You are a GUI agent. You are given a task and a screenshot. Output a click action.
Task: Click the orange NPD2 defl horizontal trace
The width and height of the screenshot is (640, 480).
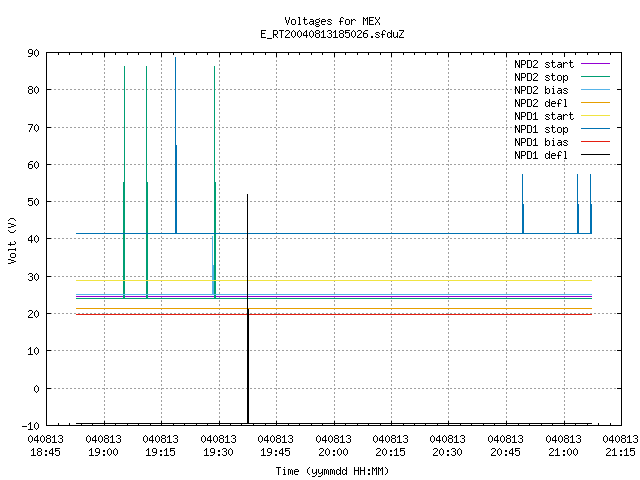(x=334, y=309)
